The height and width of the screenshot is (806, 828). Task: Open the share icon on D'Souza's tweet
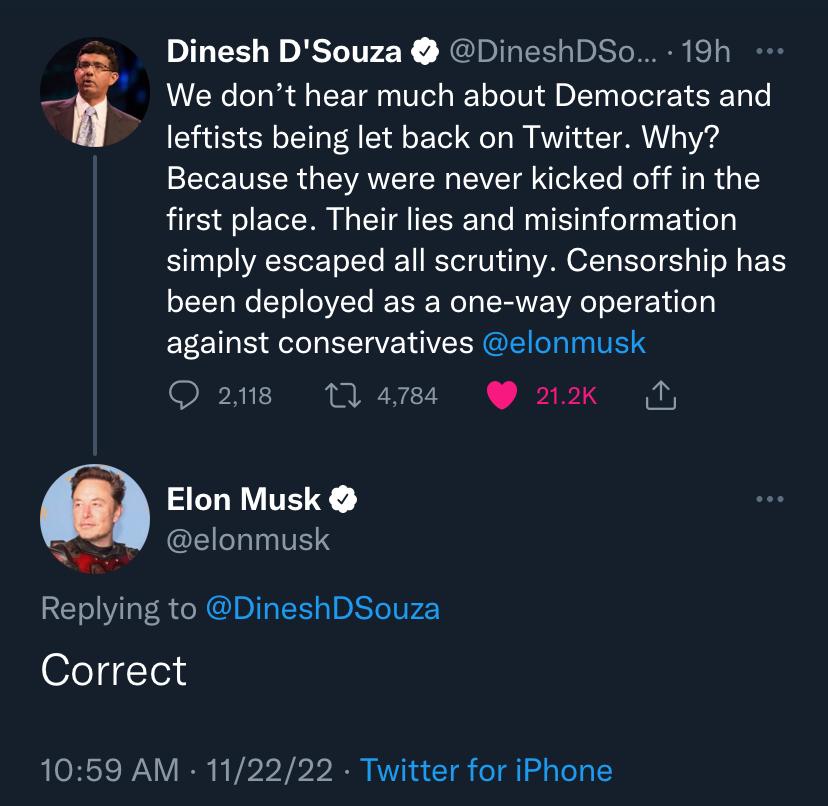661,395
